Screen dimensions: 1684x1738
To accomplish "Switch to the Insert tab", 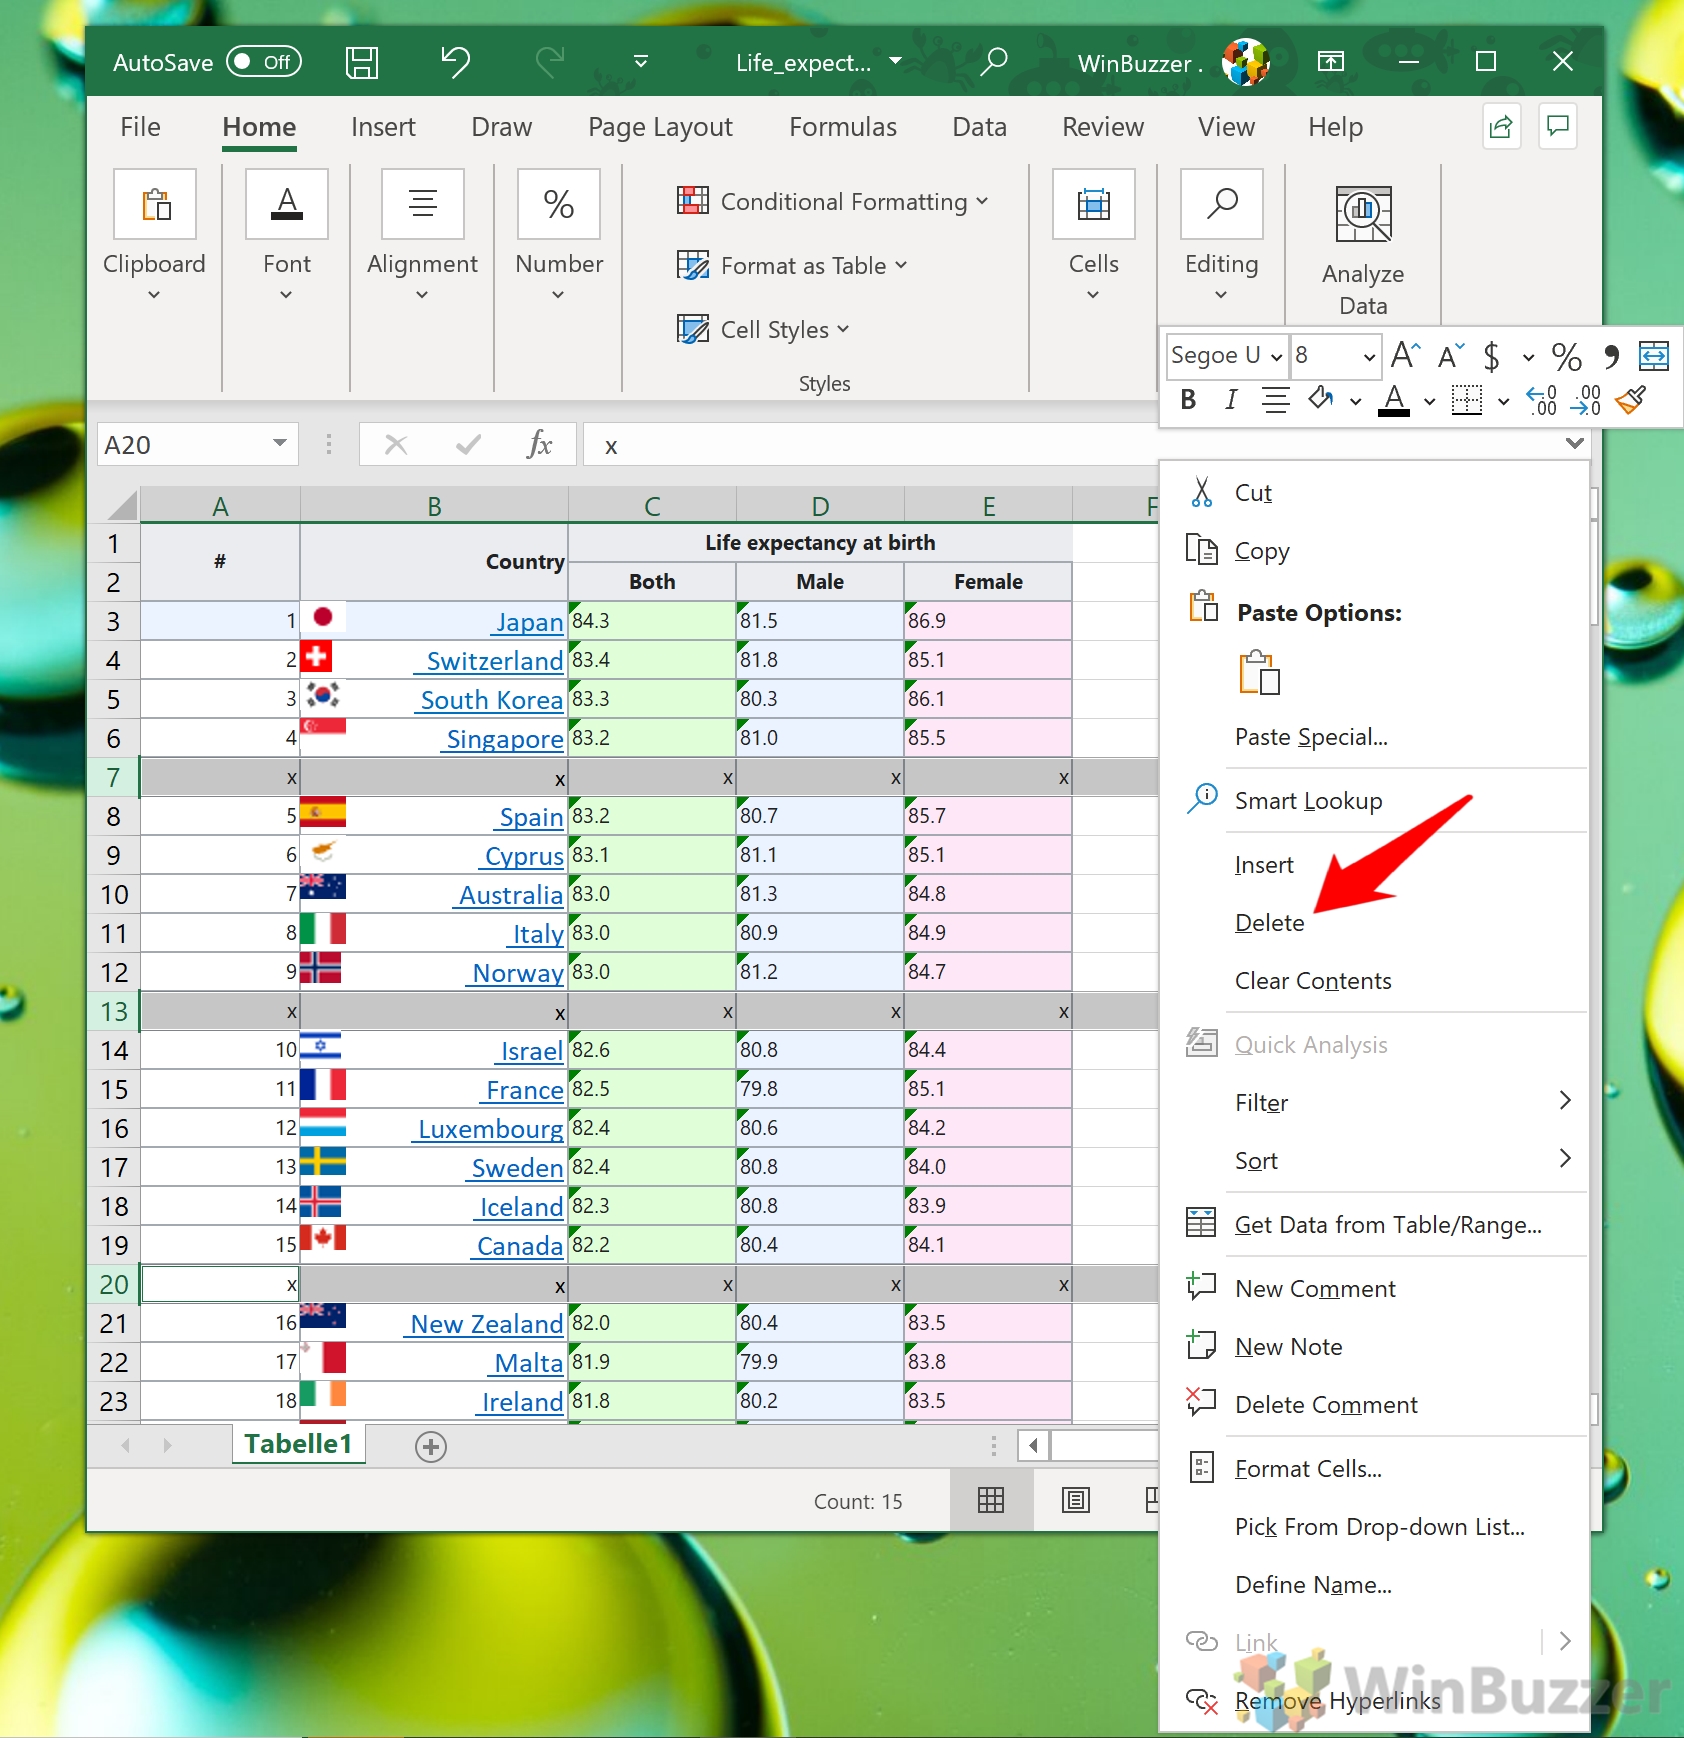I will pos(383,127).
